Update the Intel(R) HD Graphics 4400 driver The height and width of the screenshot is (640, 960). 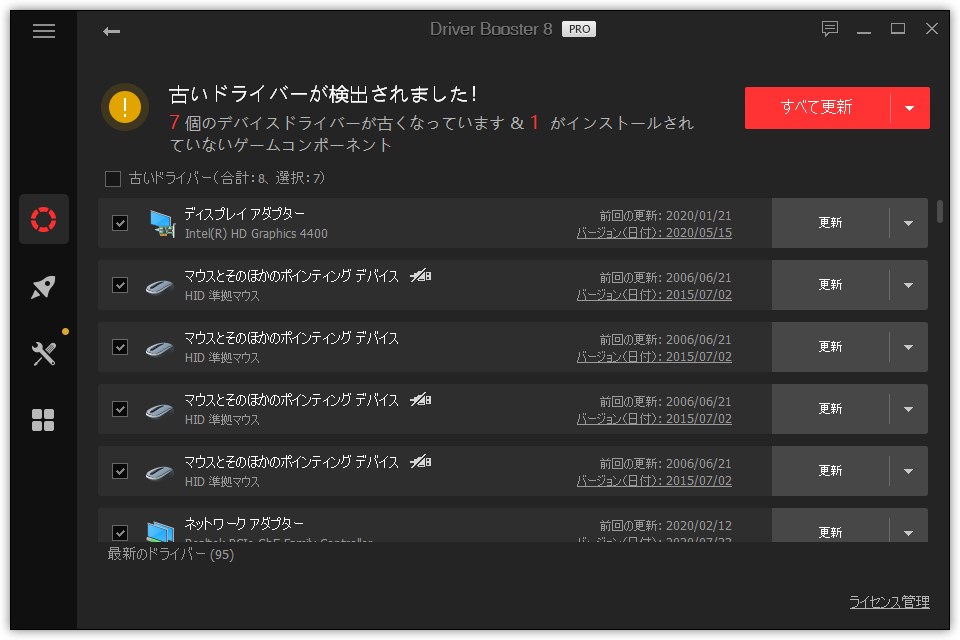pyautogui.click(x=830, y=223)
